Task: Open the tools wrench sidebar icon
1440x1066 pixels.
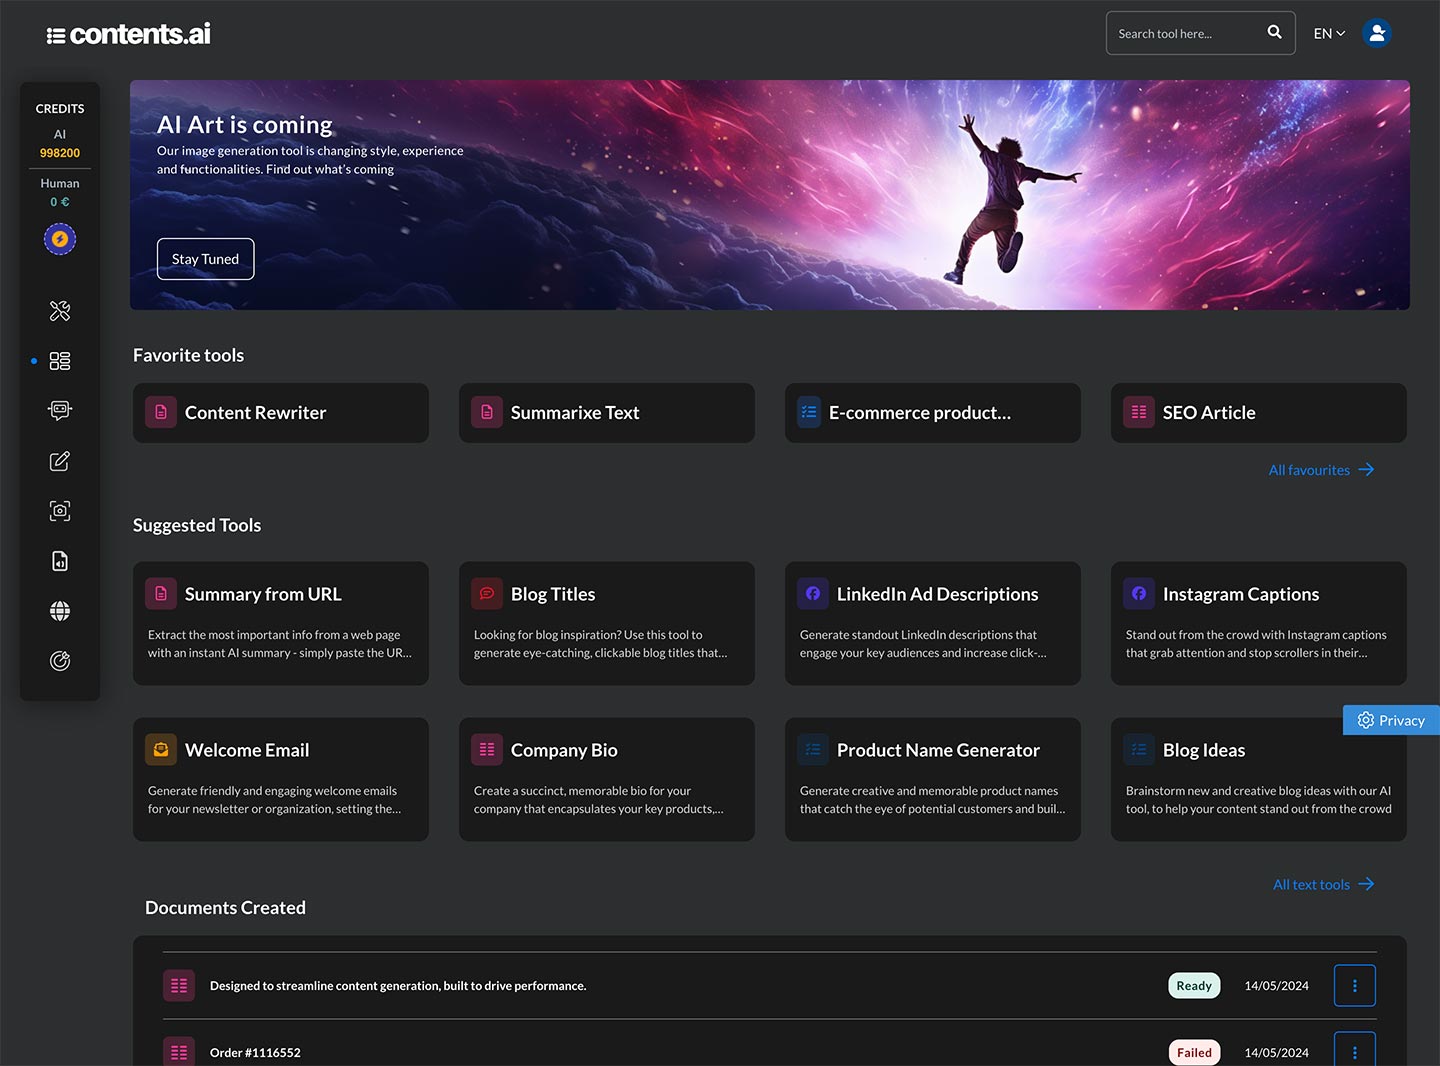Action: click(x=60, y=311)
